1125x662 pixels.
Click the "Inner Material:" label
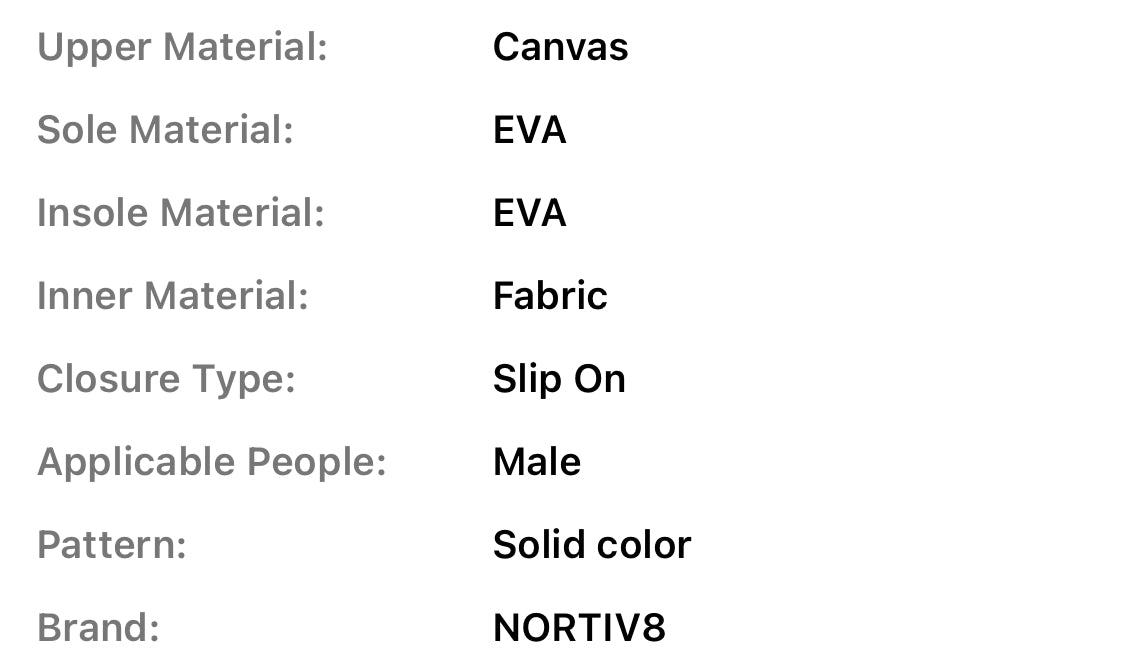[x=172, y=296]
